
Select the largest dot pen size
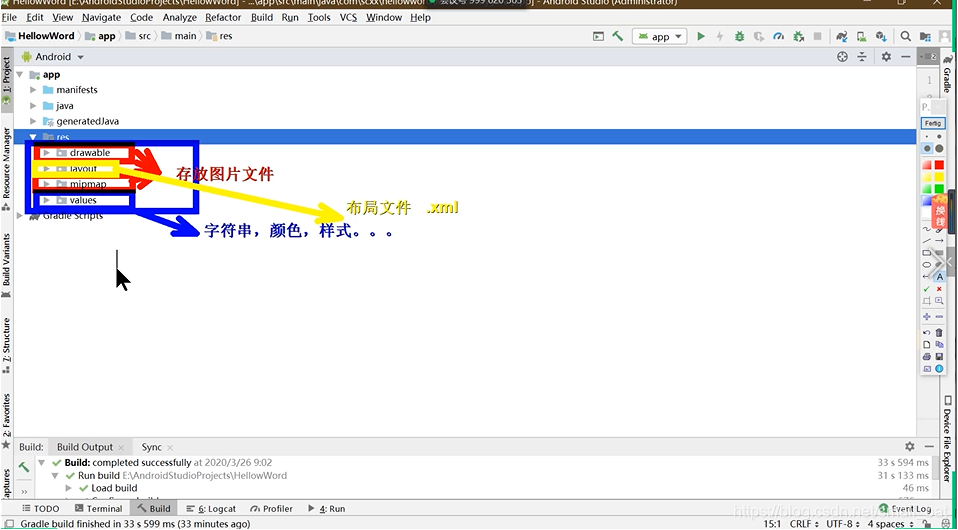point(940,149)
